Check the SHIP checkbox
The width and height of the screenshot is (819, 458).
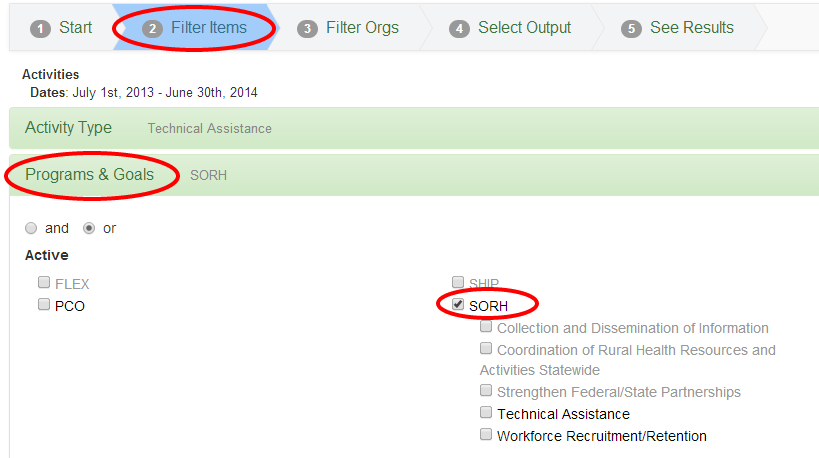click(458, 283)
